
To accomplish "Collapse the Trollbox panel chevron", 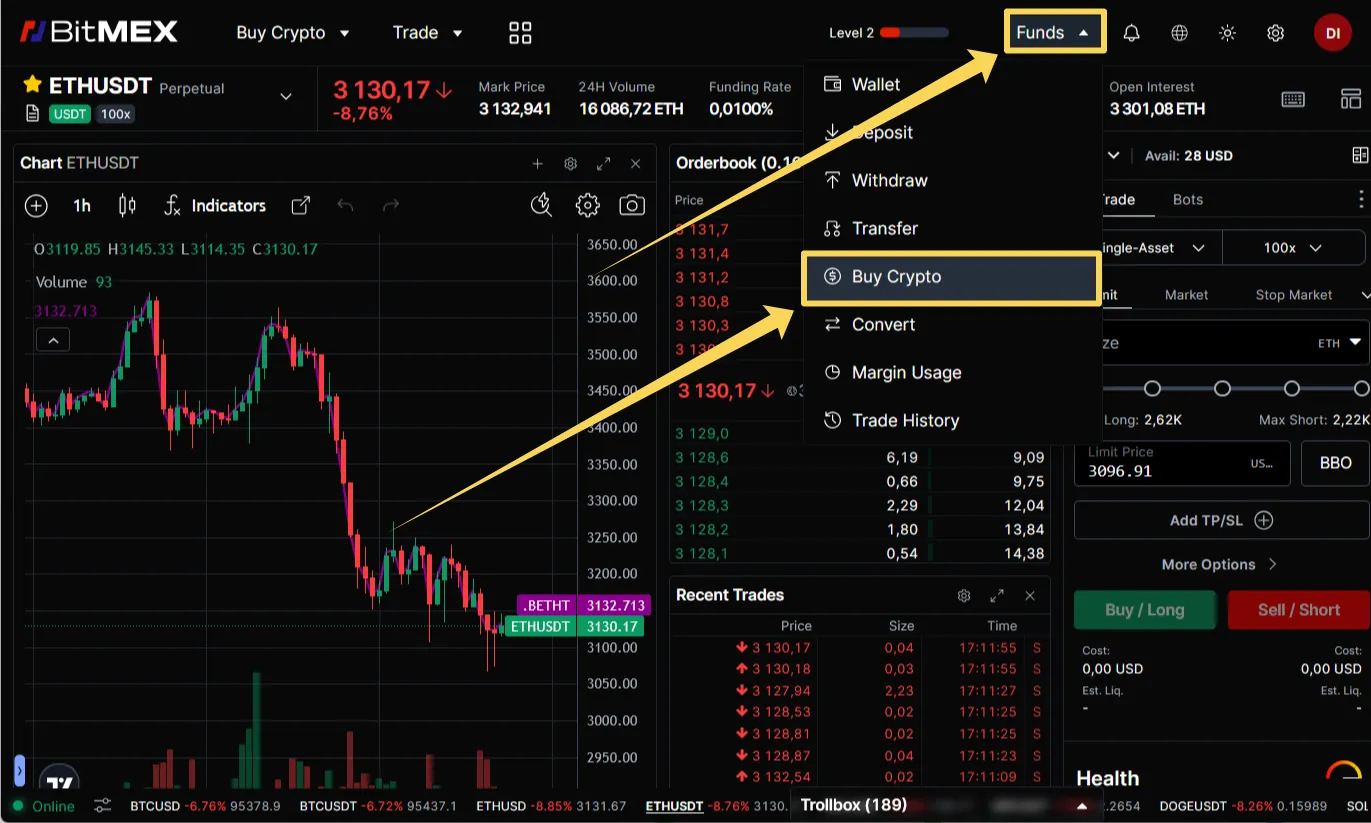I will [x=1081, y=804].
